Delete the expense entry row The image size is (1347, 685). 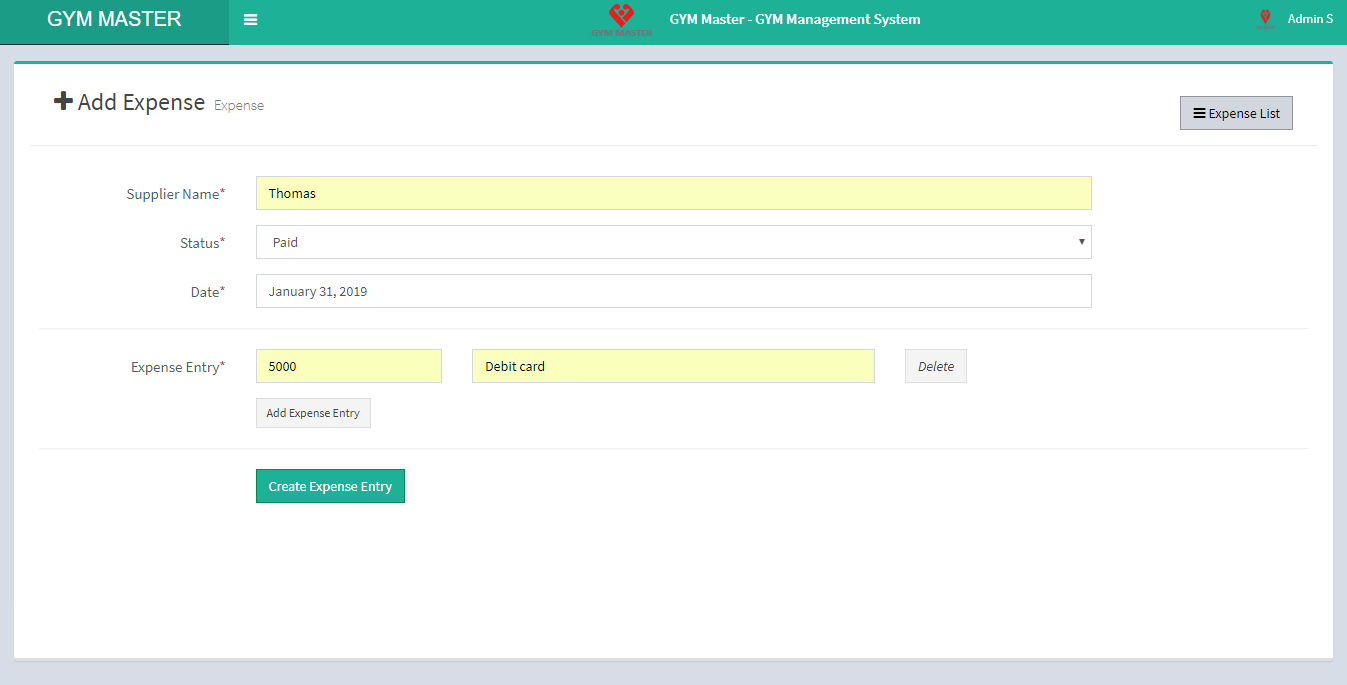click(x=935, y=366)
